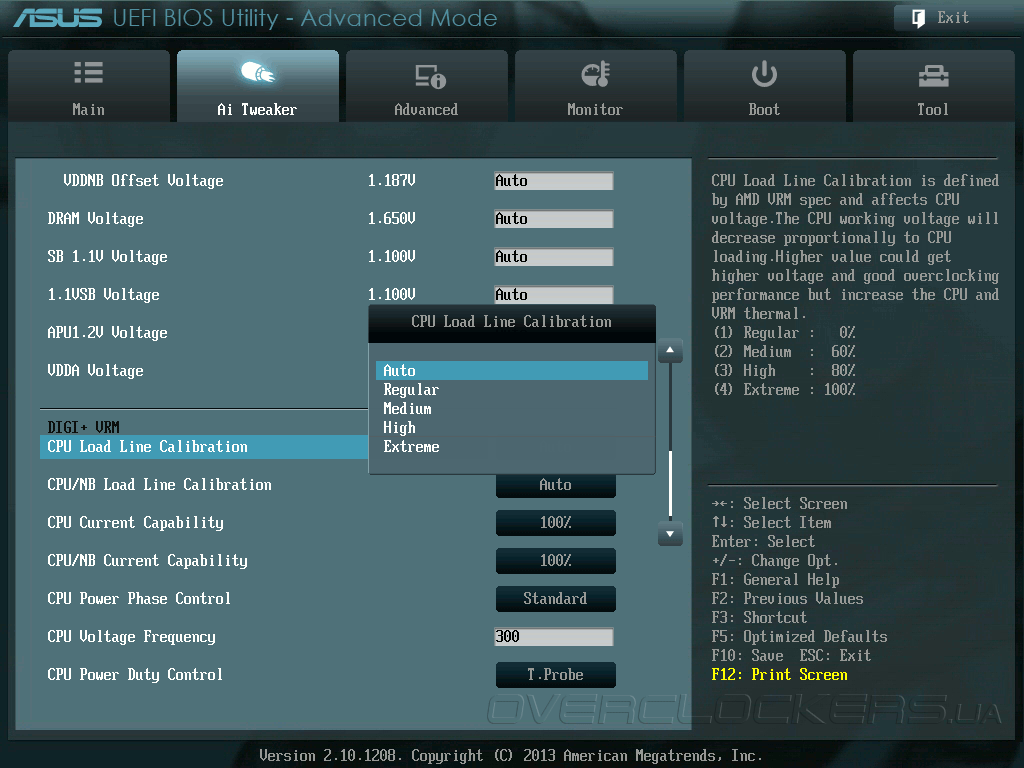Choose Regular load line calibration
The image size is (1024, 768).
coord(512,390)
